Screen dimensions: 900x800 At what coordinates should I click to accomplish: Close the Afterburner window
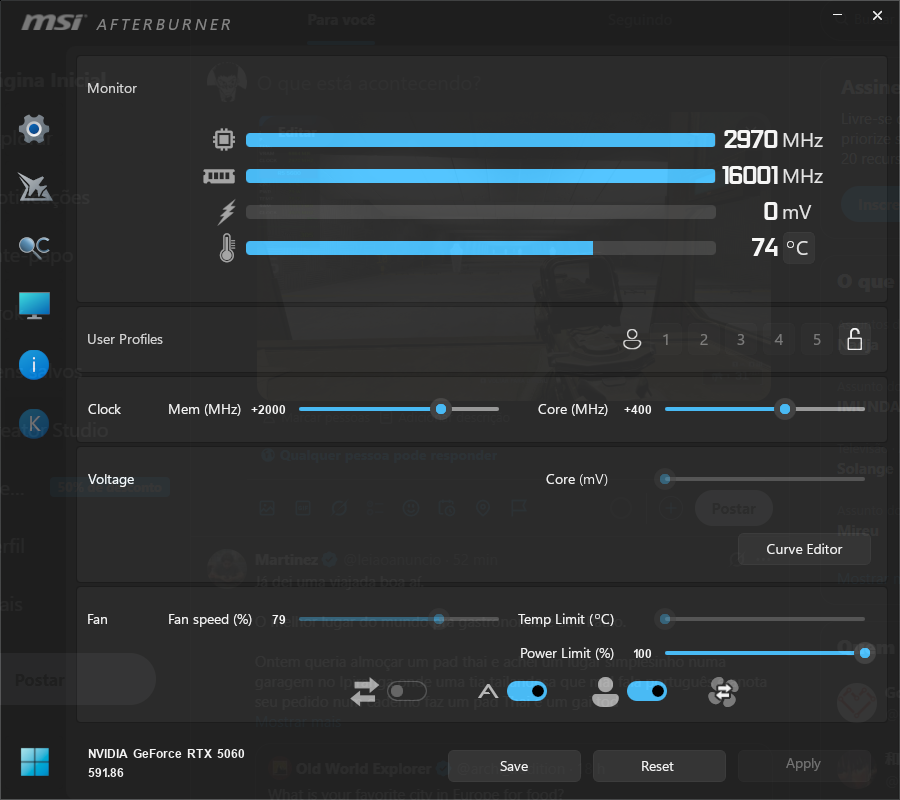point(877,15)
